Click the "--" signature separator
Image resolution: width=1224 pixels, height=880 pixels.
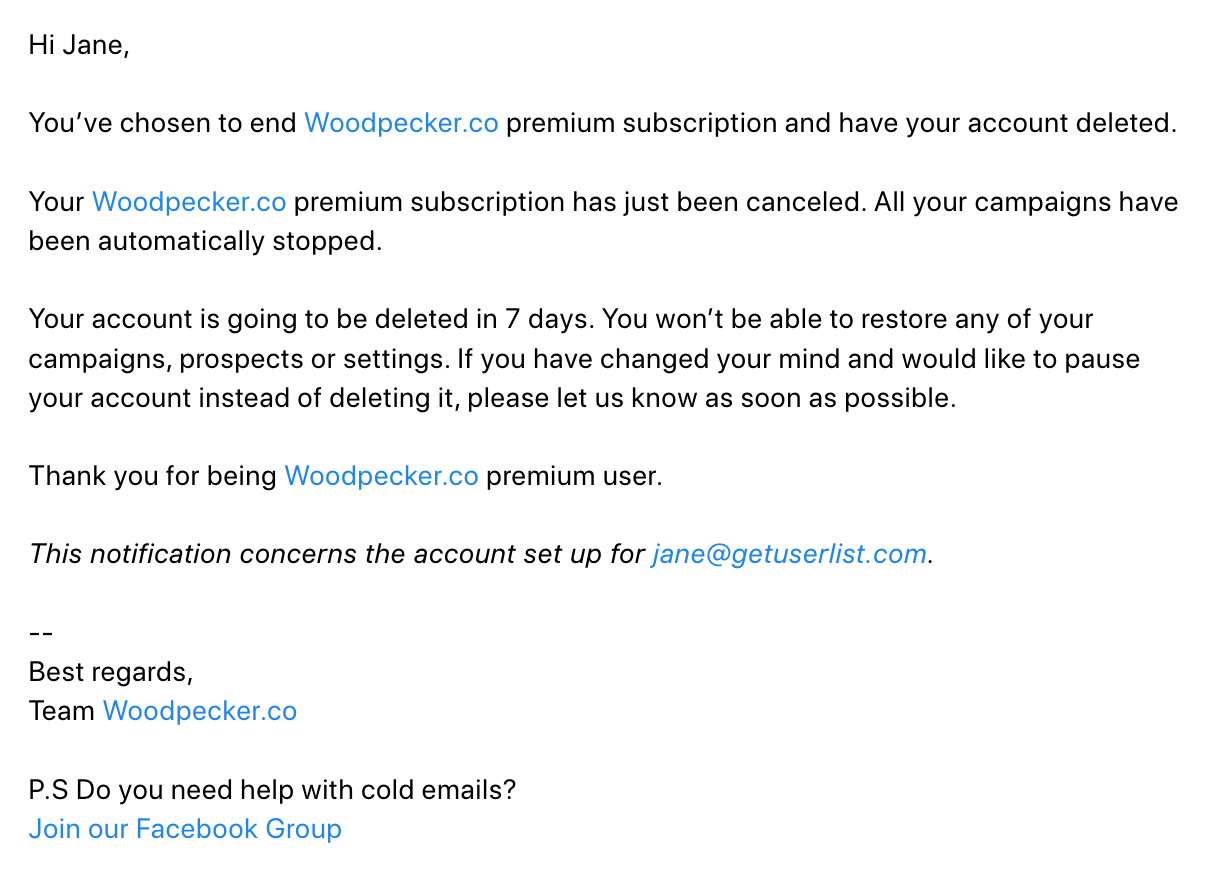tap(41, 633)
